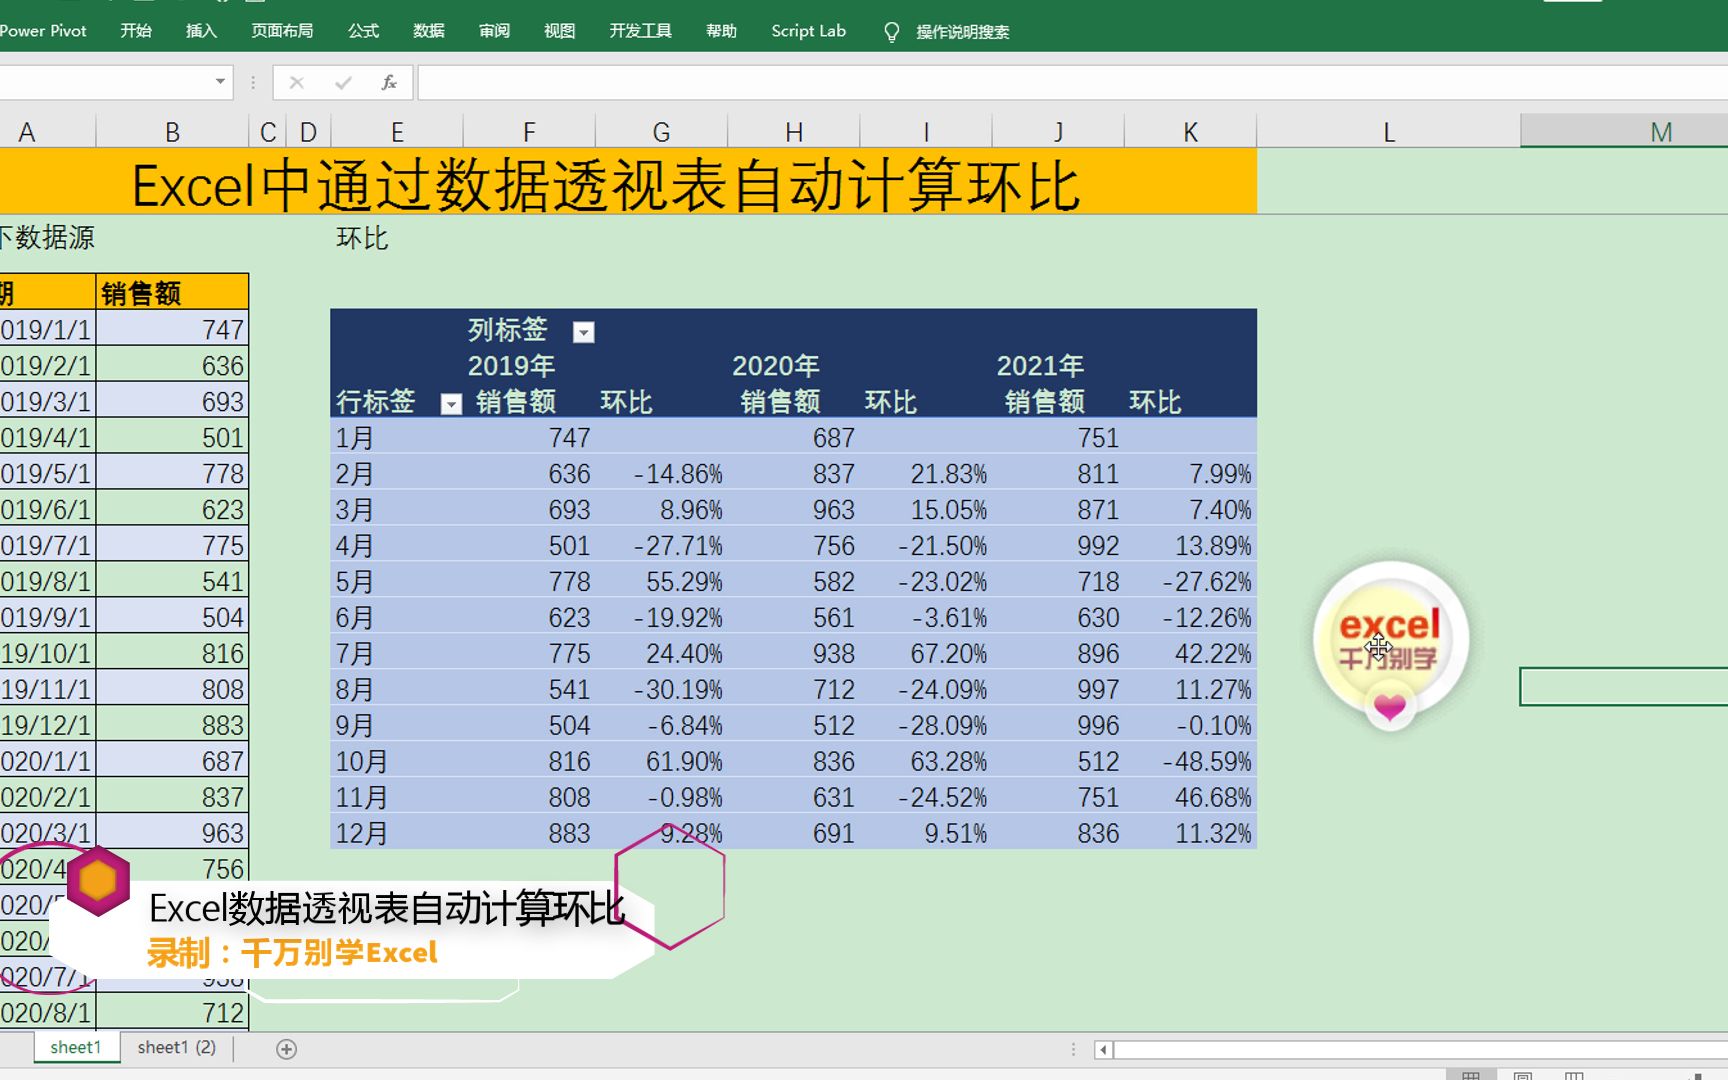This screenshot has width=1728, height=1080.
Task: Click the left arrow on horizontal scrollbar
Action: pyautogui.click(x=1103, y=1048)
